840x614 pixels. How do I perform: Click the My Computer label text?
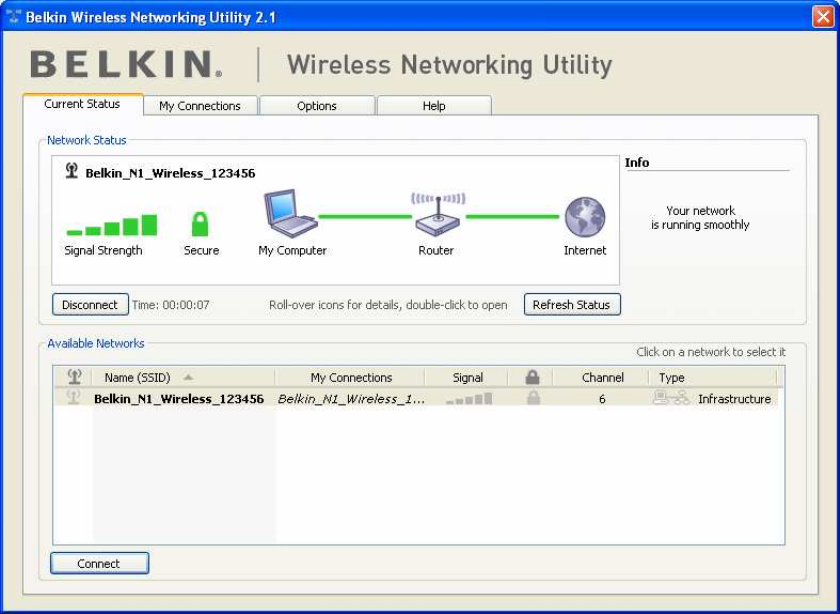point(292,250)
